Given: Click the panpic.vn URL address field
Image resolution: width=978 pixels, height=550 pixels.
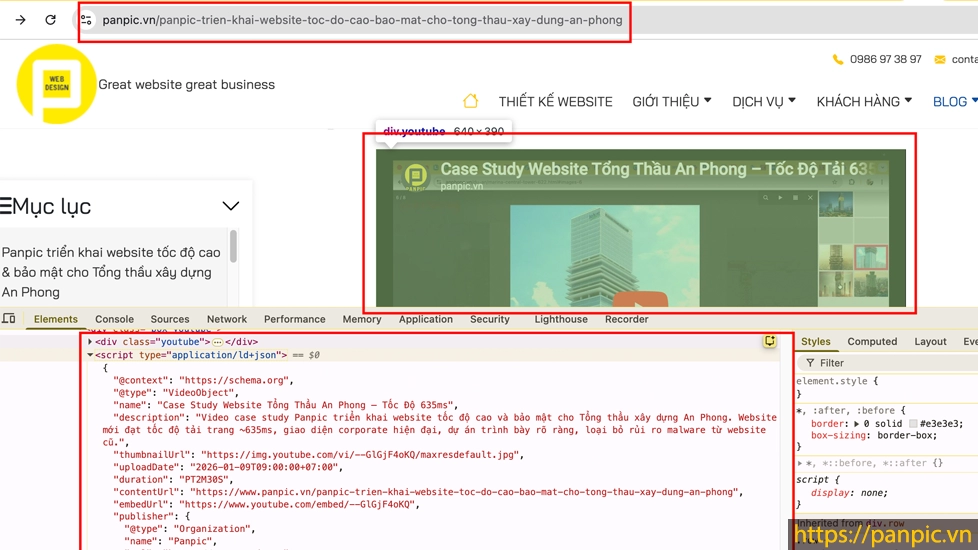Looking at the screenshot, I should click(x=362, y=20).
